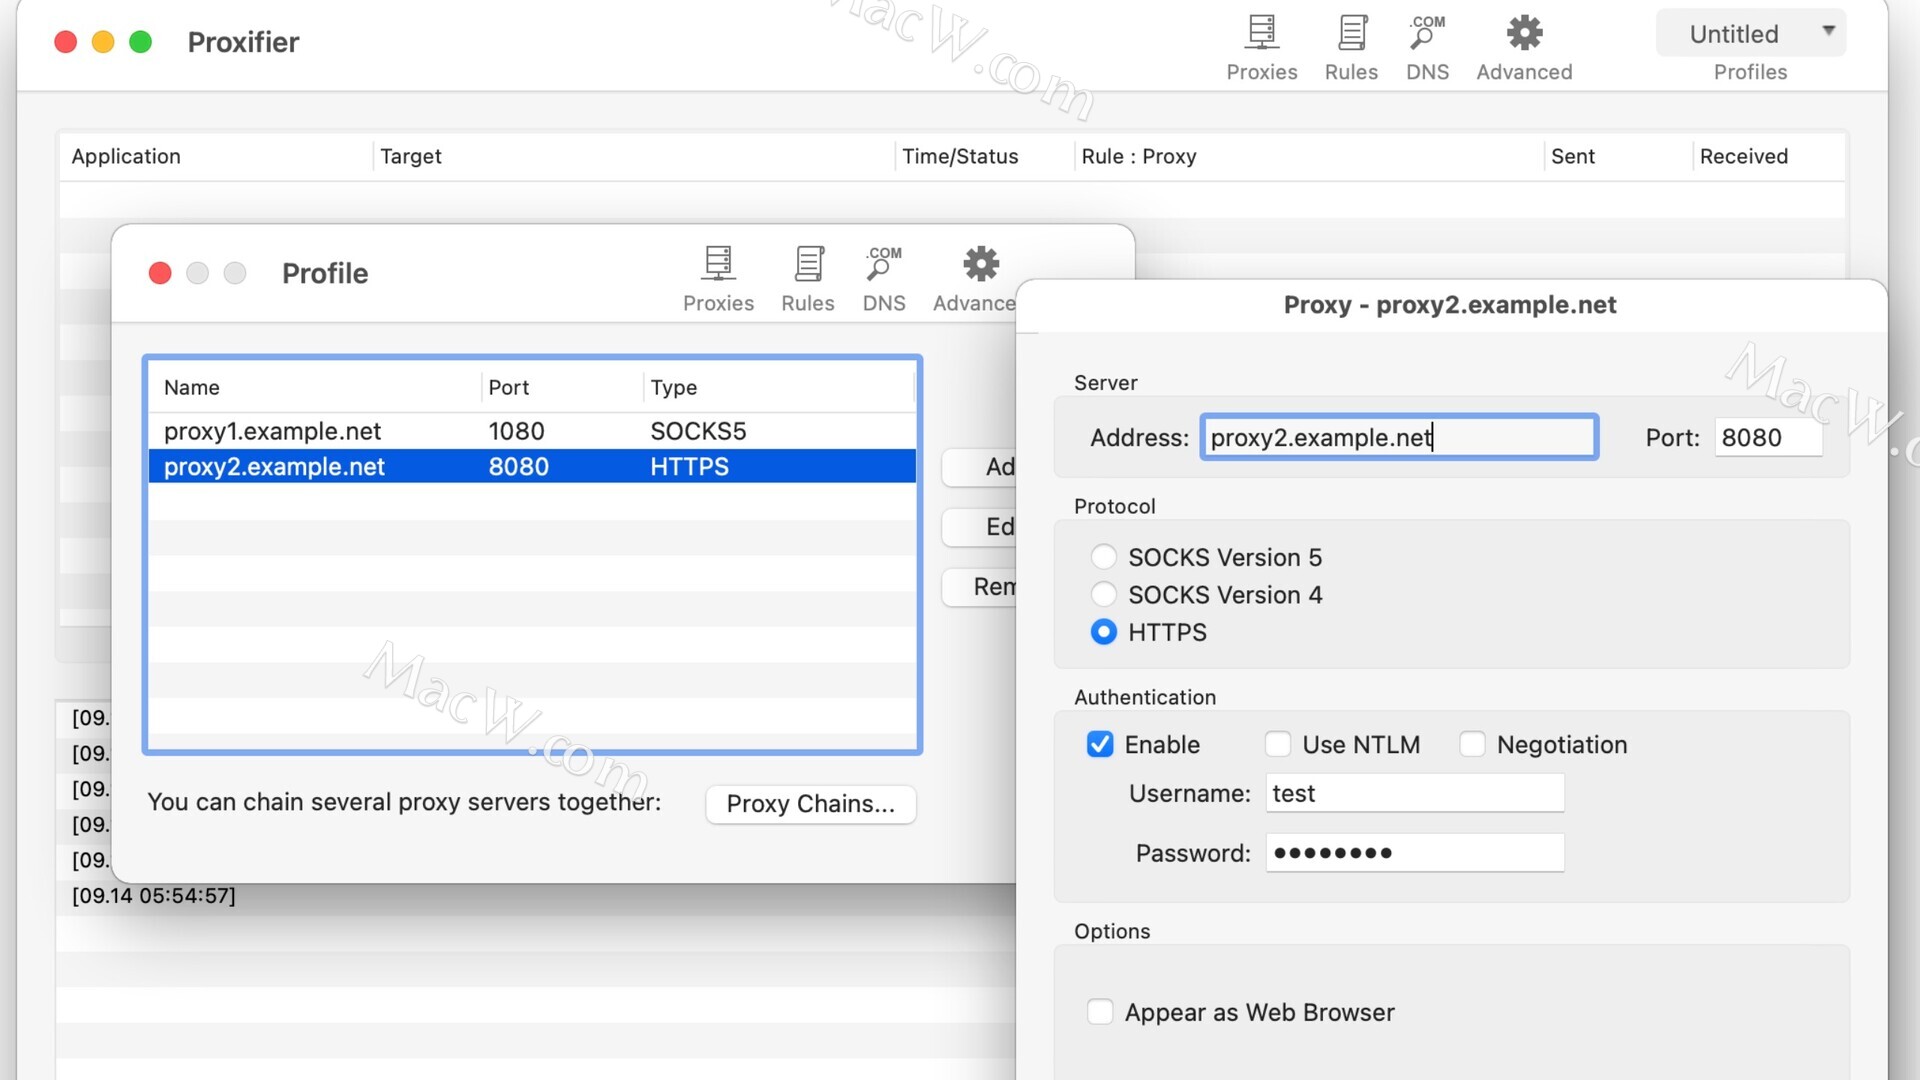
Task: Check the Negotiation checkbox
Action: (x=1472, y=744)
